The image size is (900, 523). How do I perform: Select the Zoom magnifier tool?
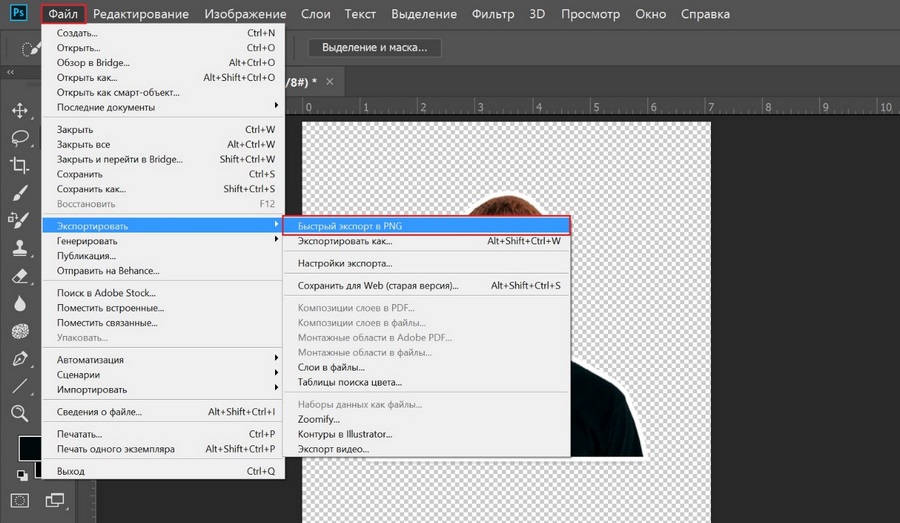[19, 413]
